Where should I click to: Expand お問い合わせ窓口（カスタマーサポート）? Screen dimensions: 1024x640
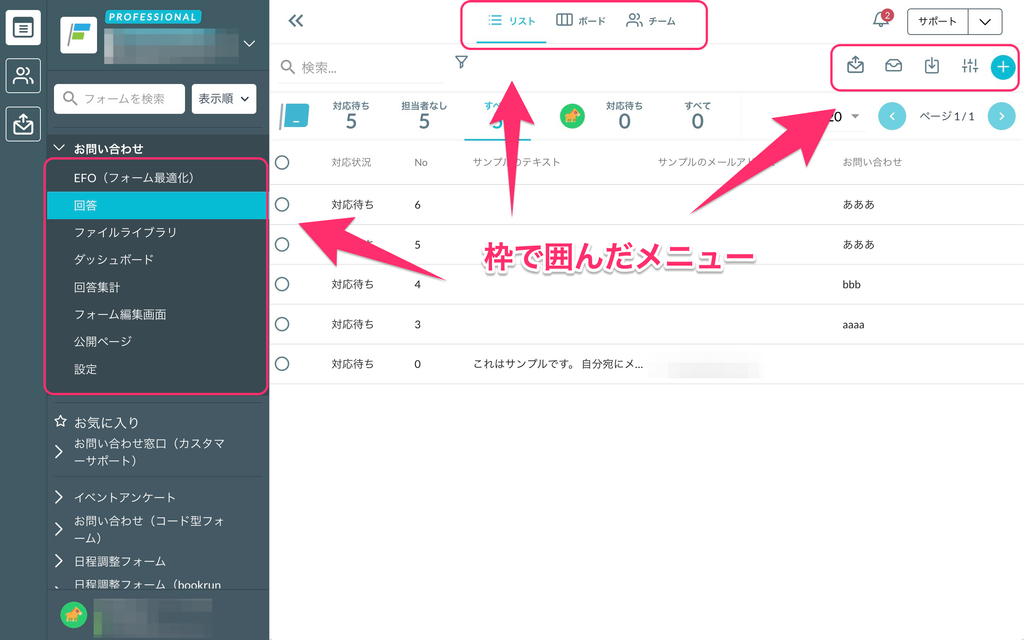click(59, 452)
